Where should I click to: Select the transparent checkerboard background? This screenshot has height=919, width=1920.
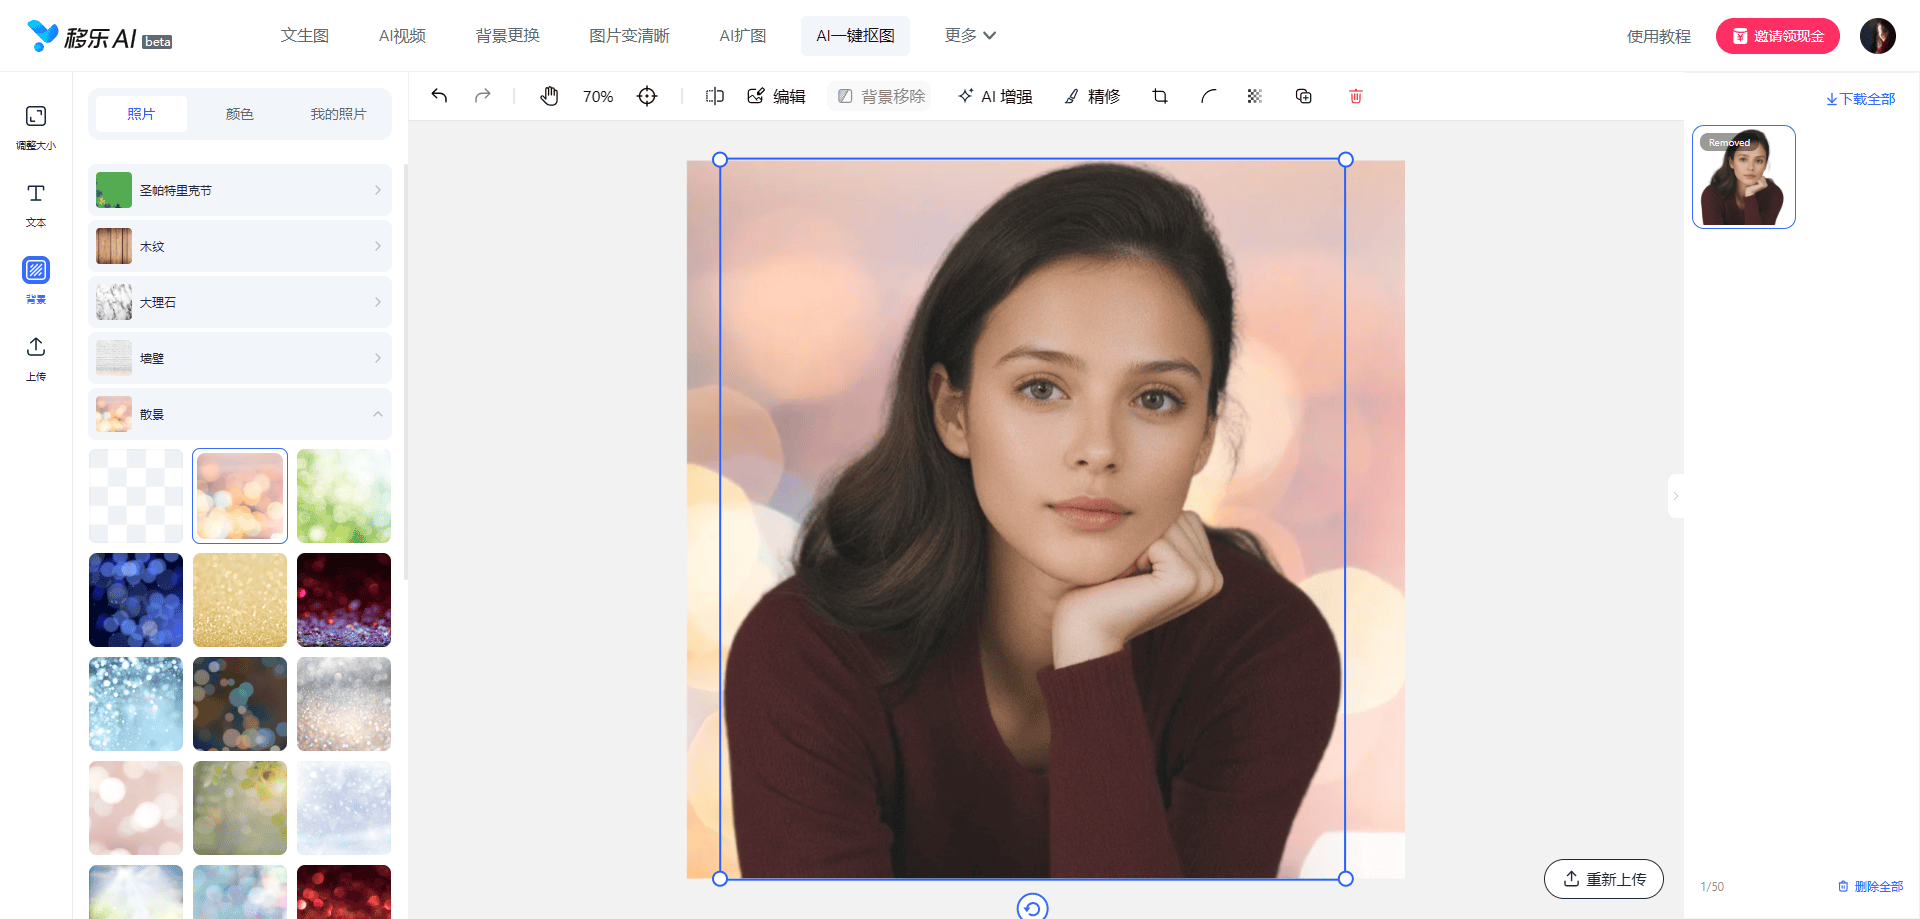pos(136,496)
